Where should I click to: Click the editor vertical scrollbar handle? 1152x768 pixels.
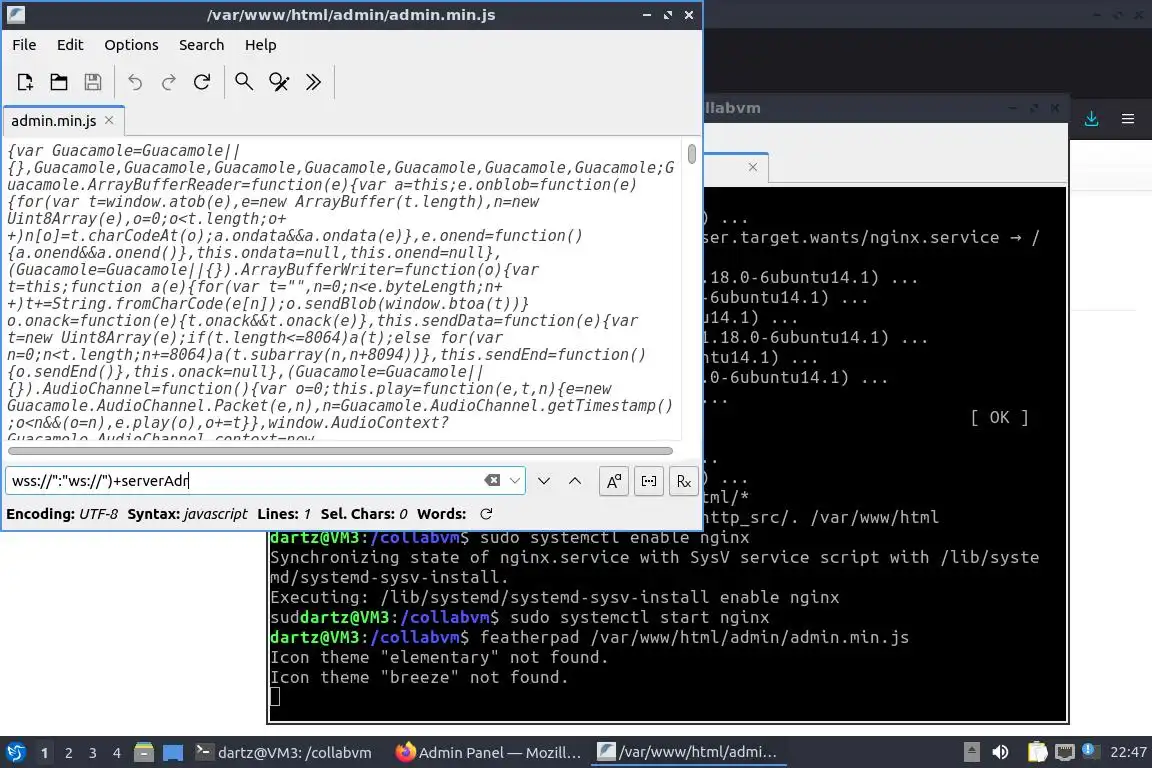pyautogui.click(x=691, y=154)
